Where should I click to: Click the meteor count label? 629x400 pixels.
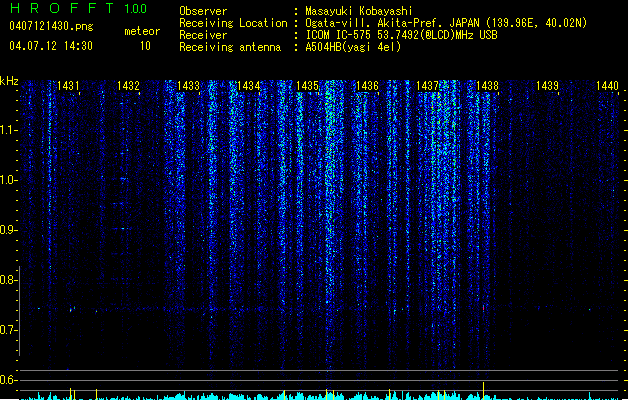click(142, 31)
